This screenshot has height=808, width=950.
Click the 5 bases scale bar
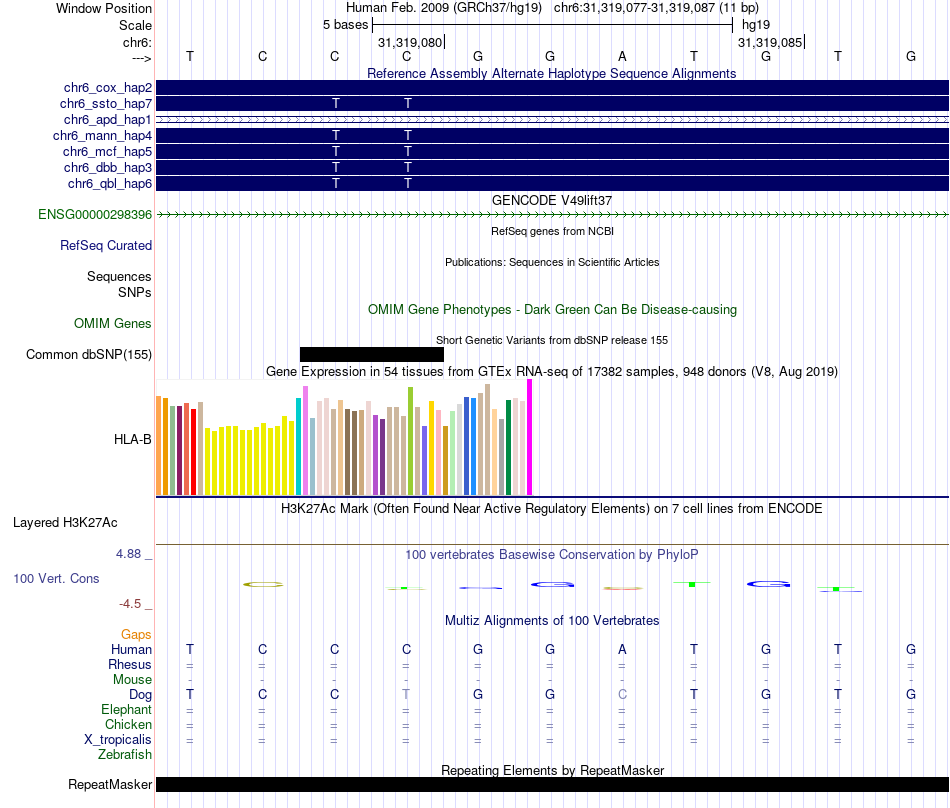point(552,25)
